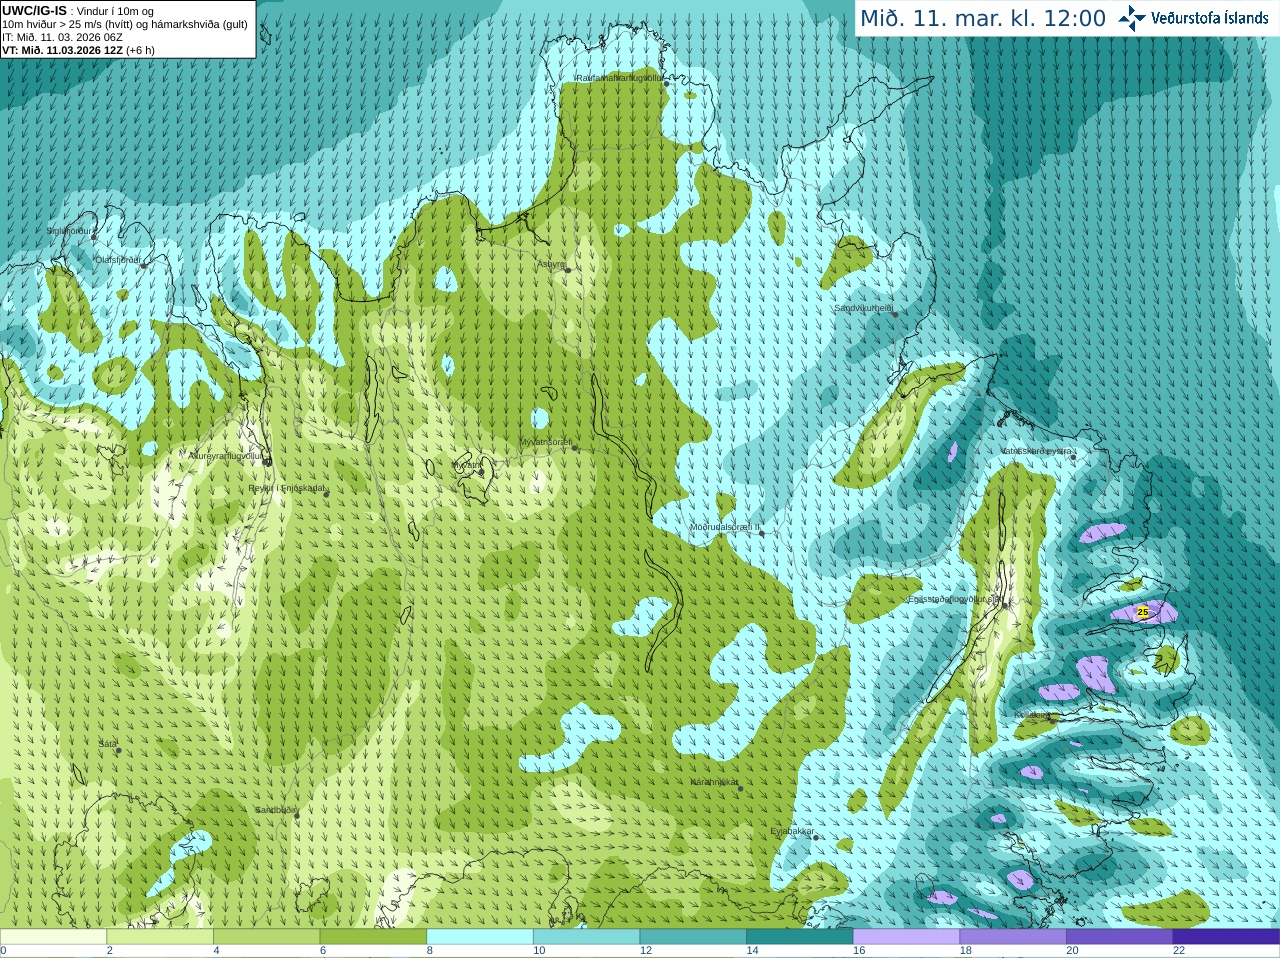Click the 'IT: Mið. 11. 03. 2026 06Z' line
1280x958 pixels.
63,37
